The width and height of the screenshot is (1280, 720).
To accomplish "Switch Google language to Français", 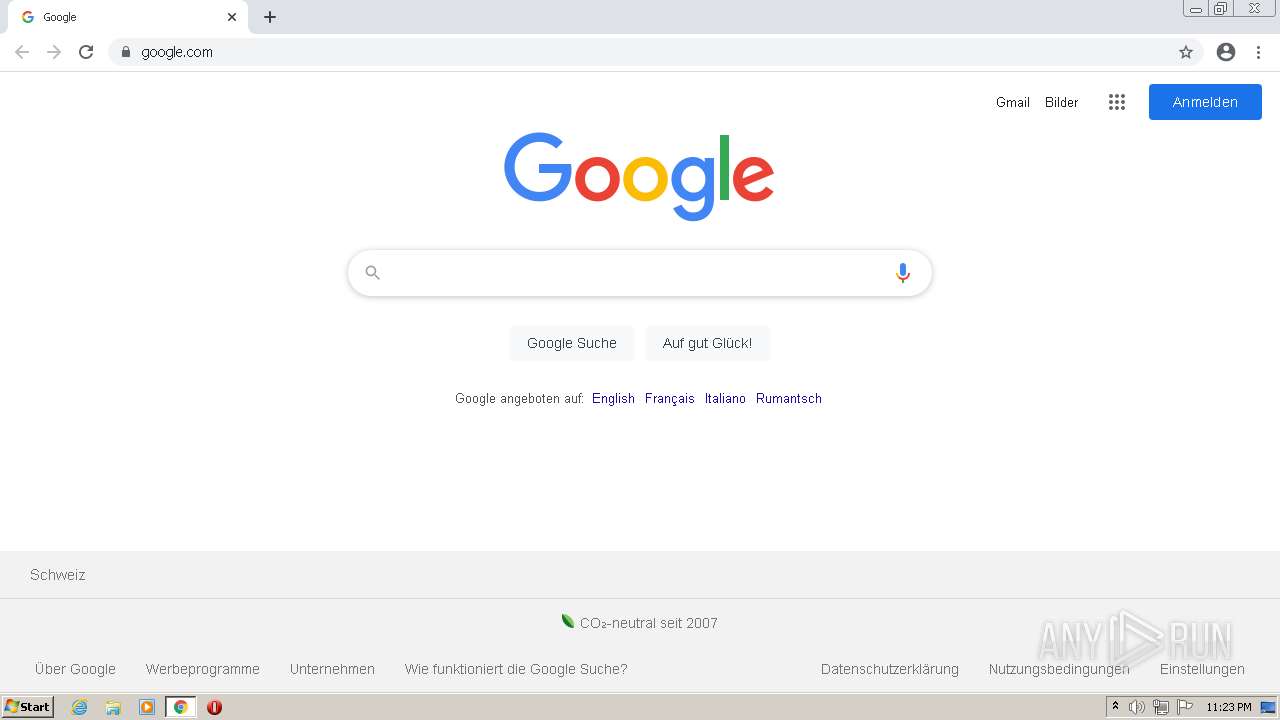I will [x=670, y=398].
